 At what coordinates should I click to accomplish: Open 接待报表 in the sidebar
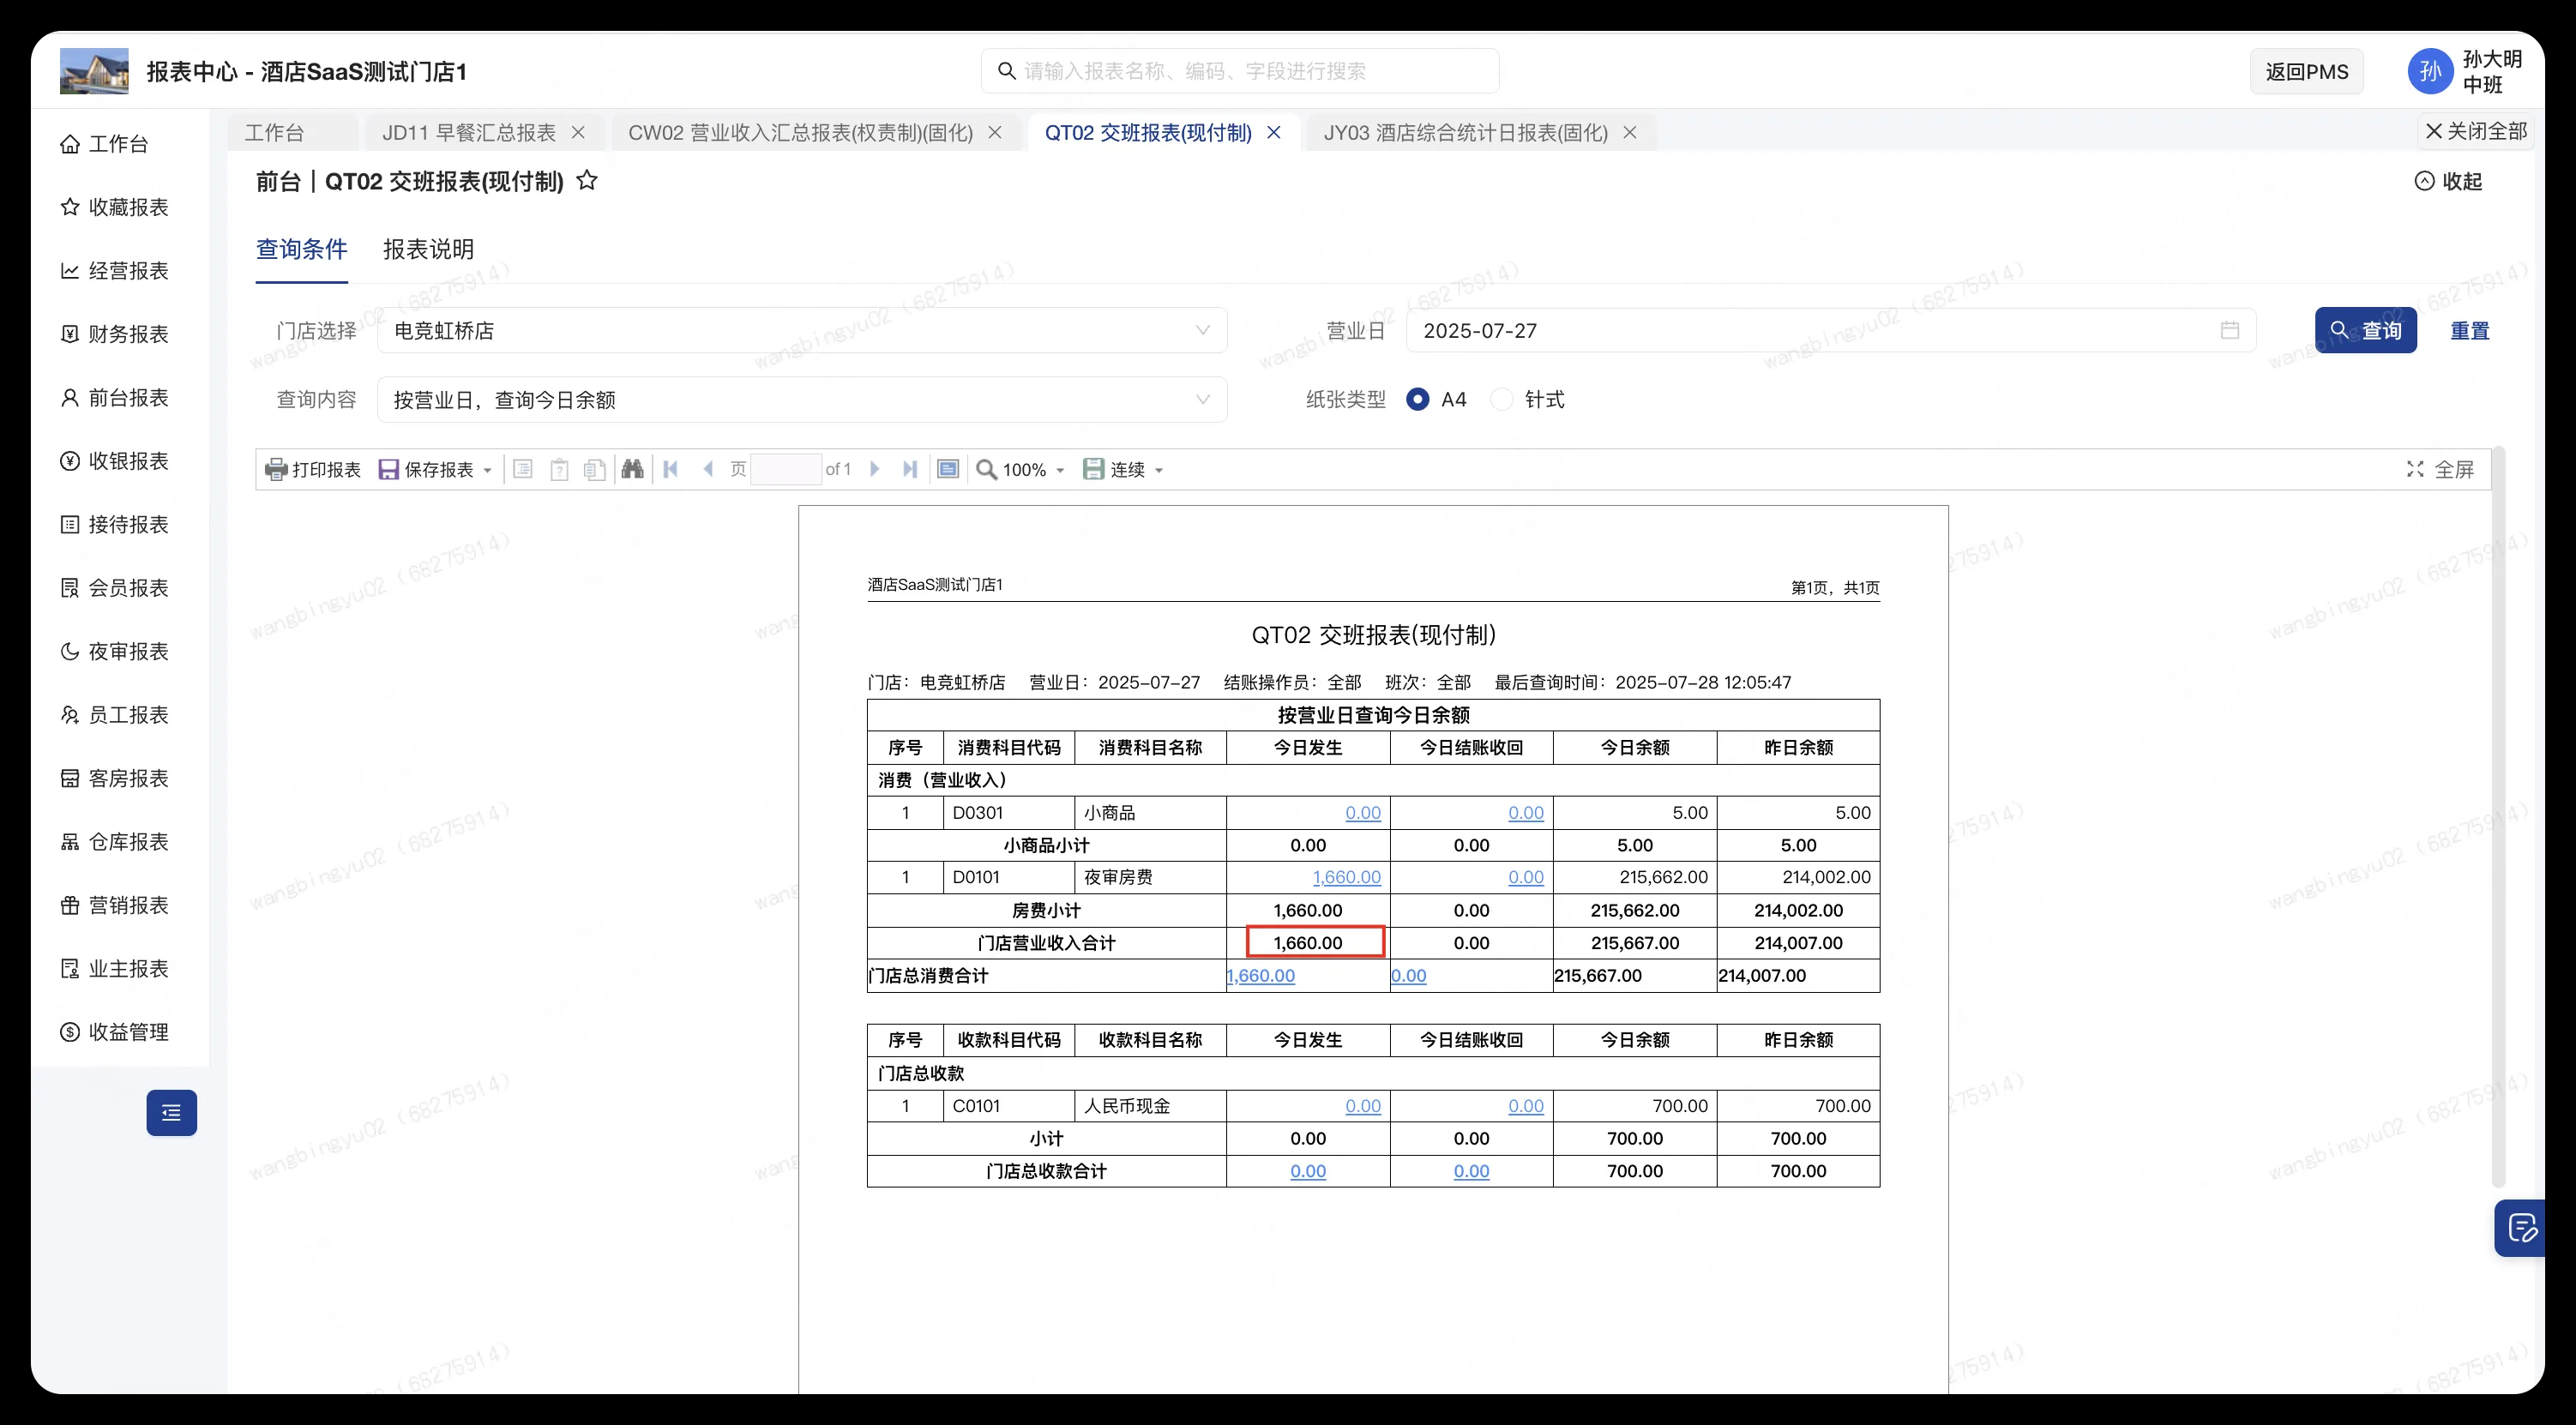pos(114,525)
